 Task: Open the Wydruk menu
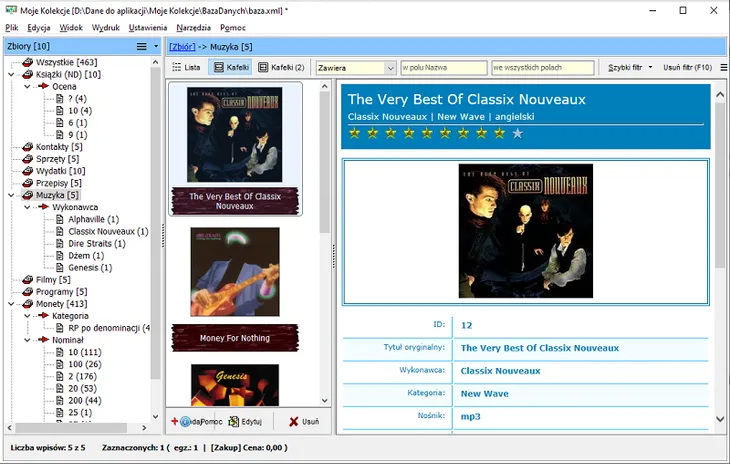coord(106,27)
